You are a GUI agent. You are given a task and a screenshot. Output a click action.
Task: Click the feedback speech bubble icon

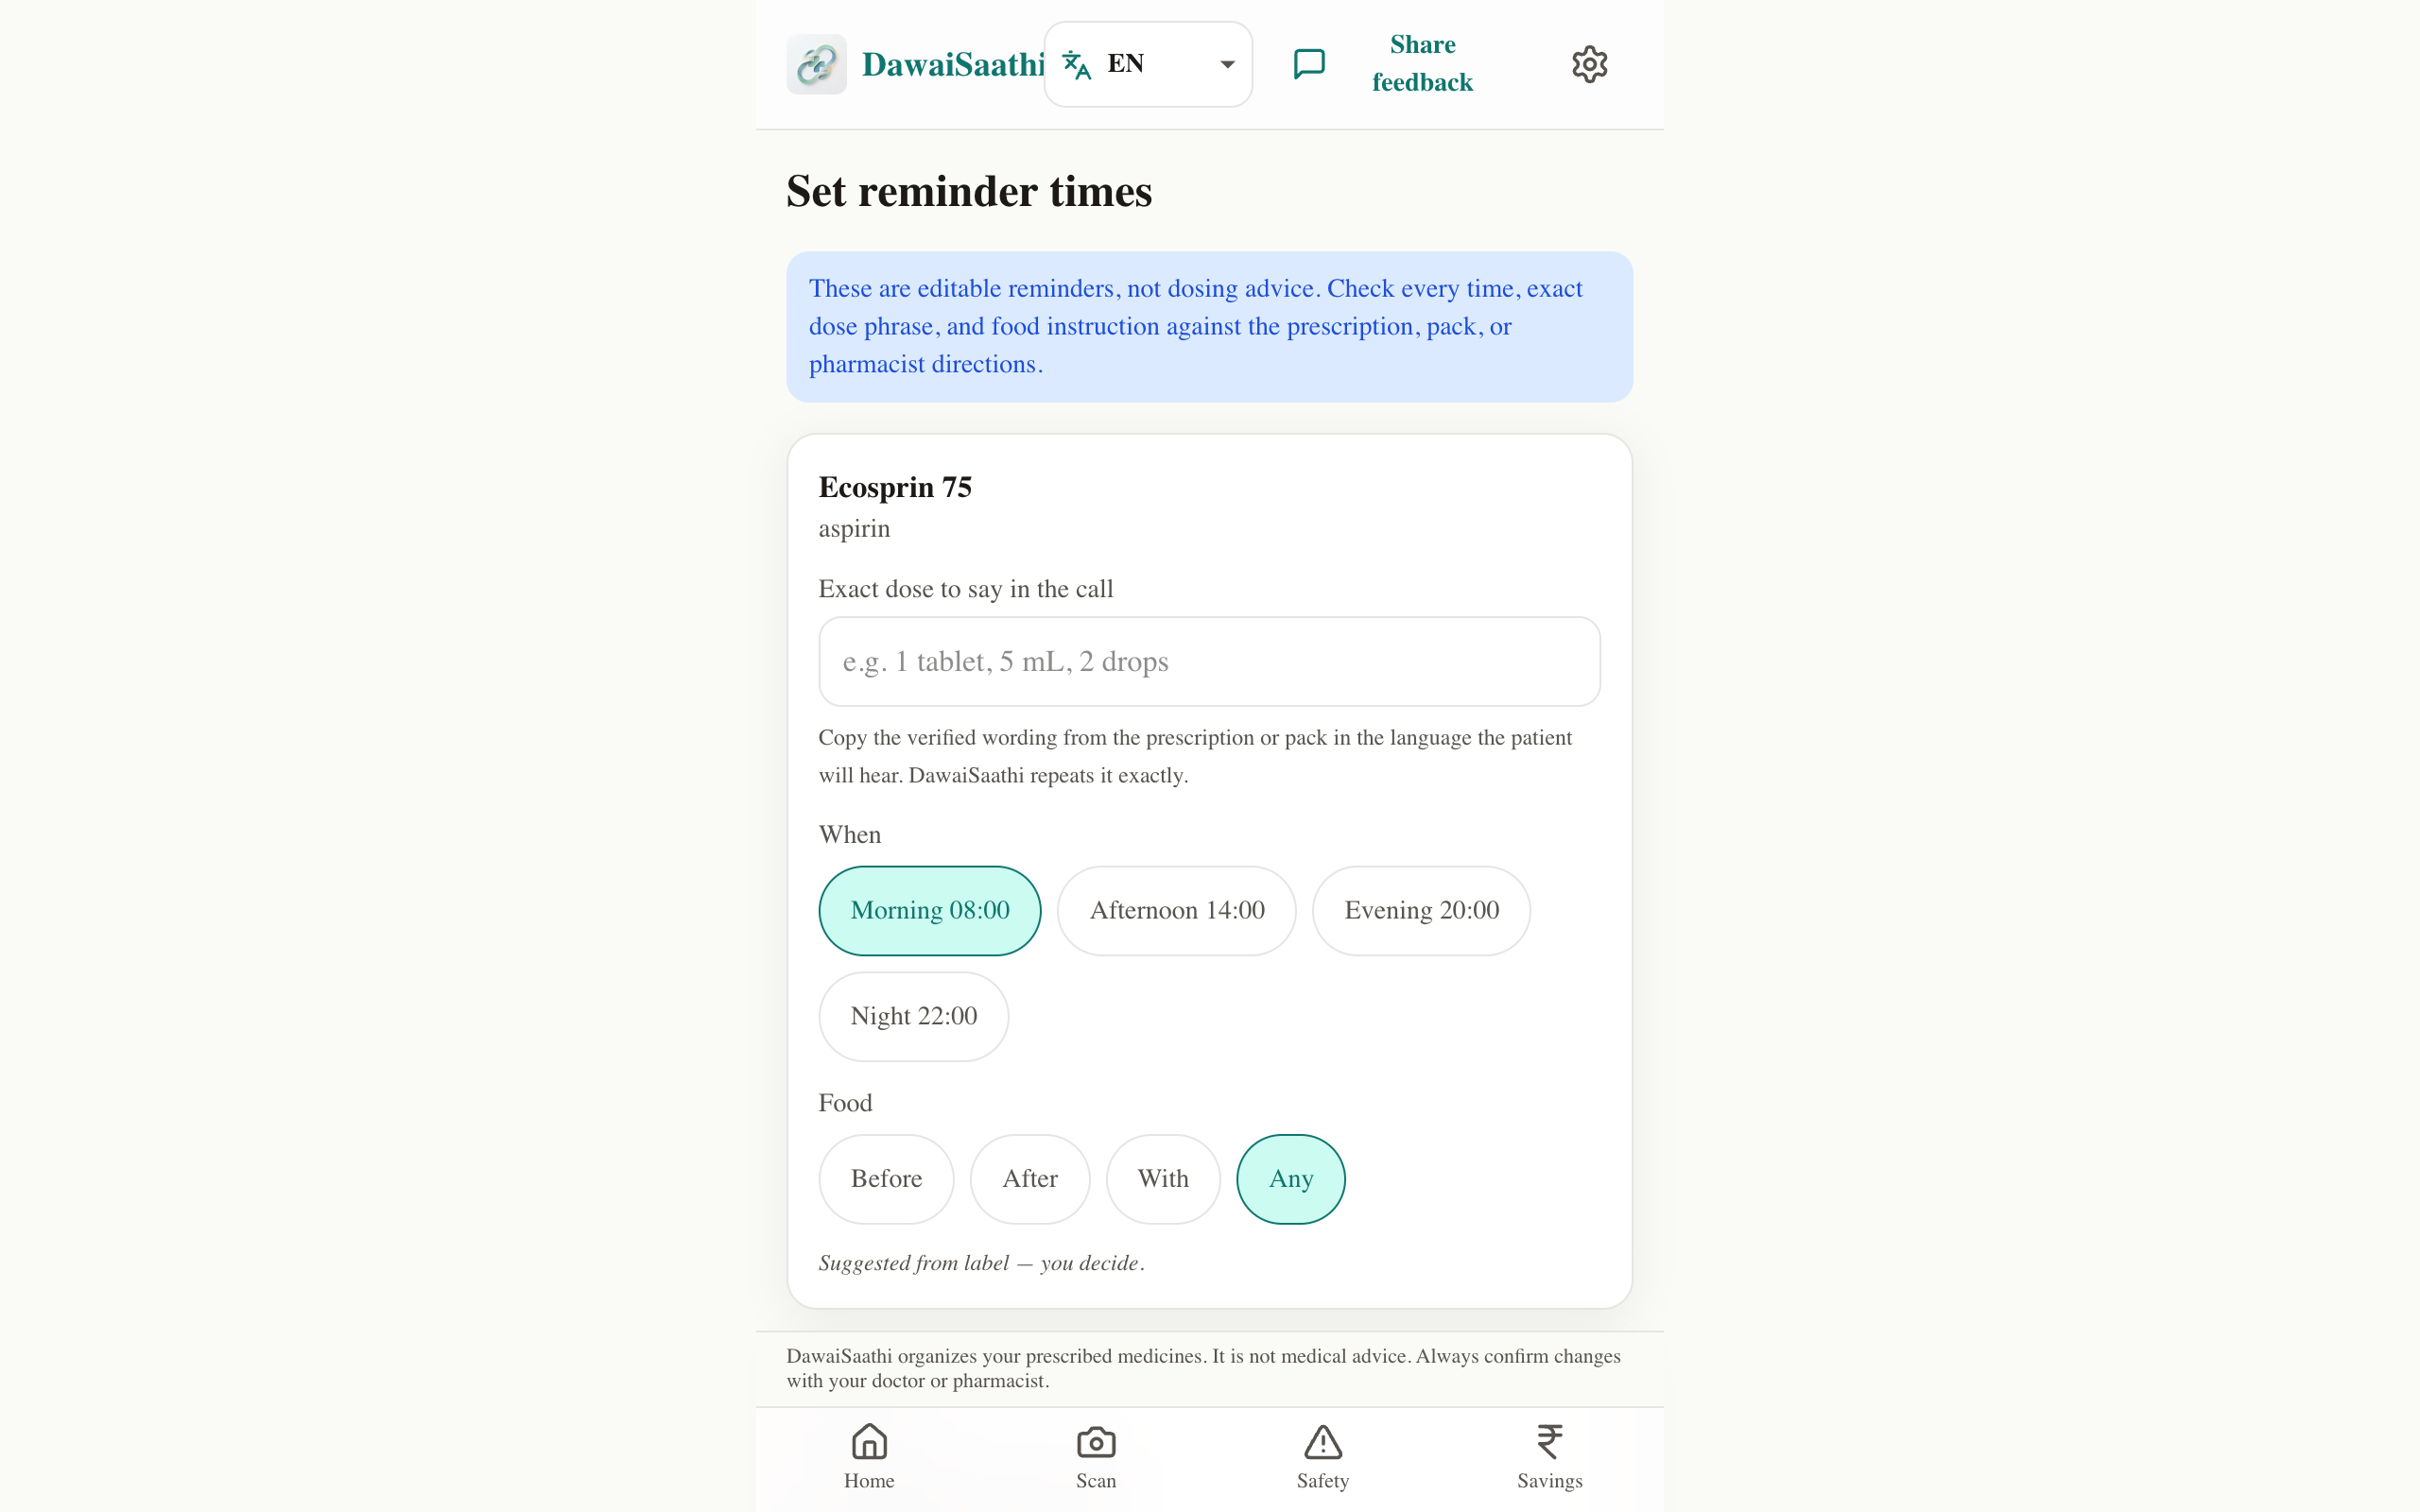pyautogui.click(x=1309, y=64)
